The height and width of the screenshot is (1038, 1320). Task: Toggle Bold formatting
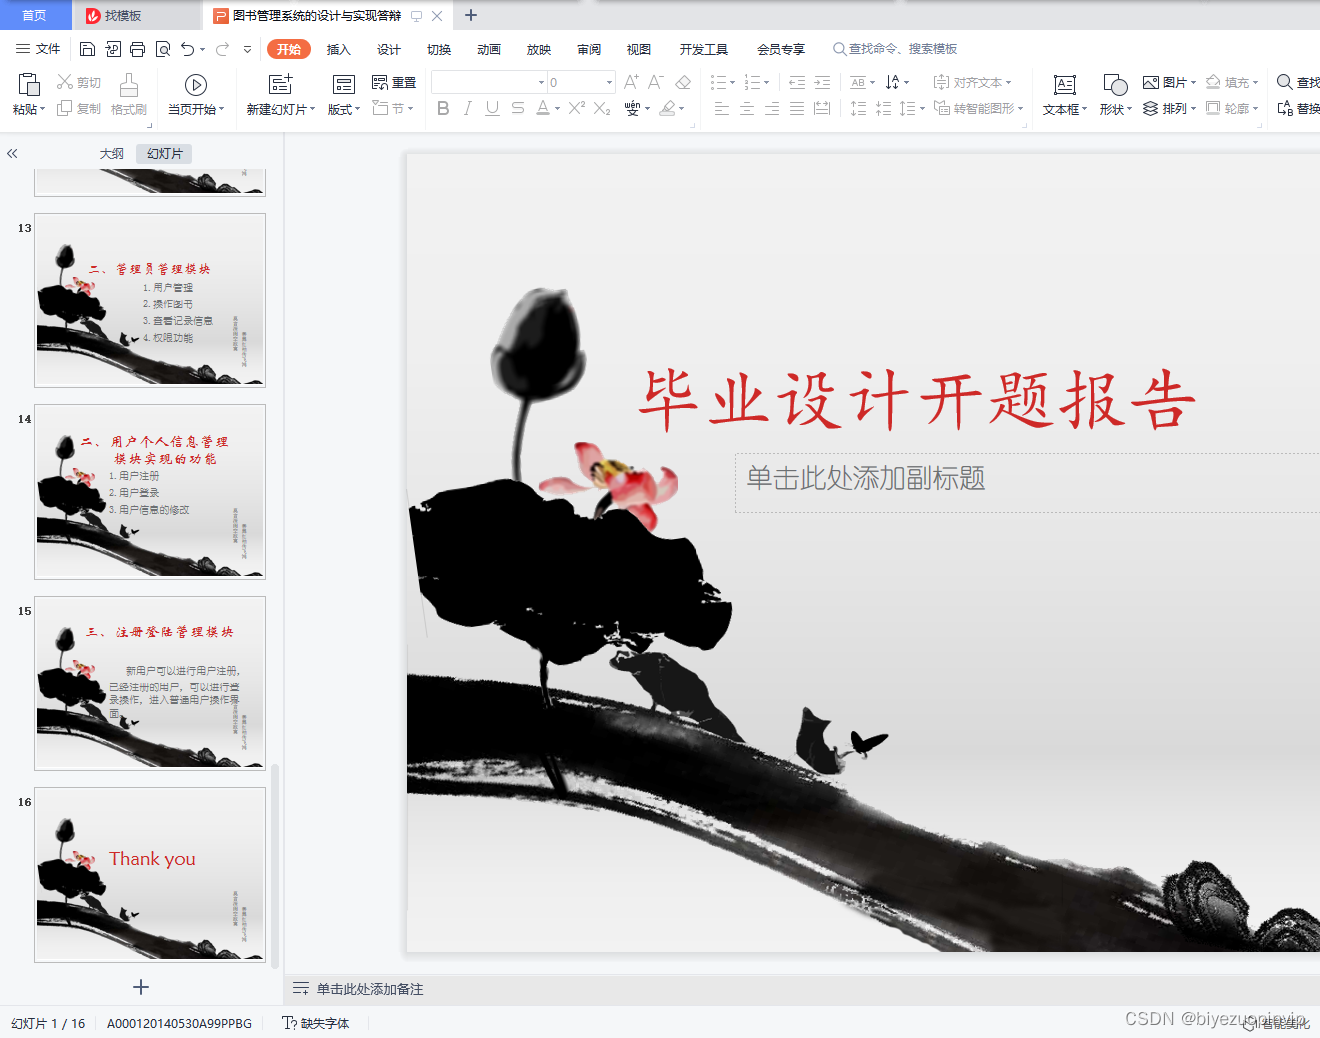443,108
